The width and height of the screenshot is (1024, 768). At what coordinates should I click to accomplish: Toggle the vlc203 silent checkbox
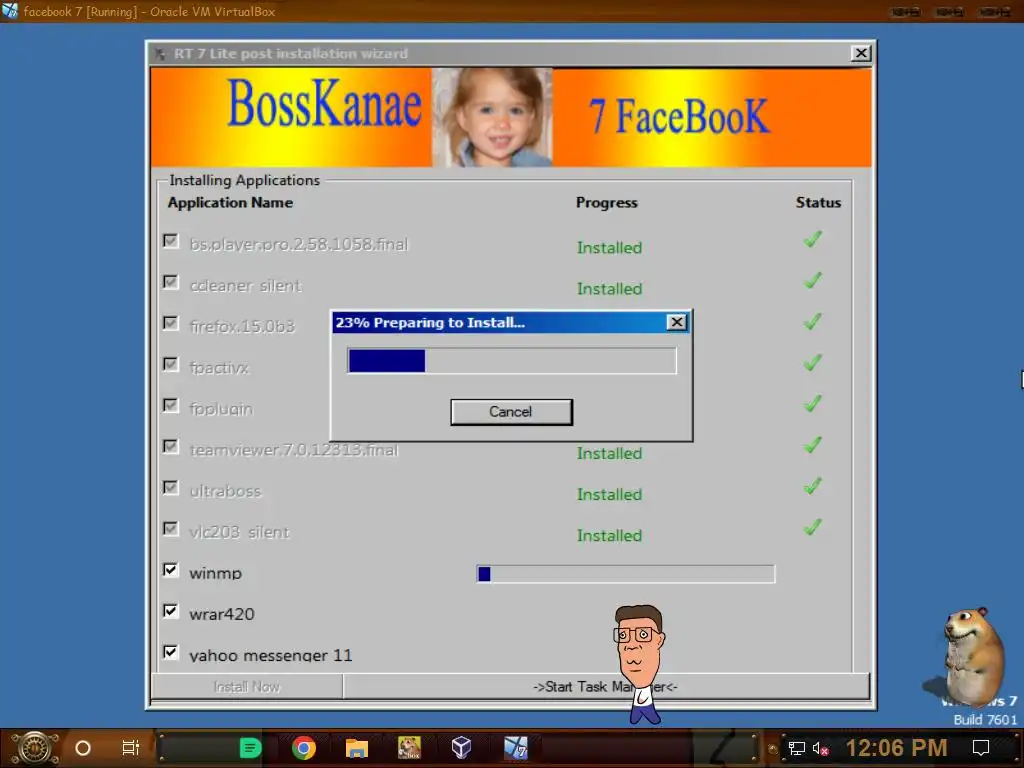[x=170, y=529]
